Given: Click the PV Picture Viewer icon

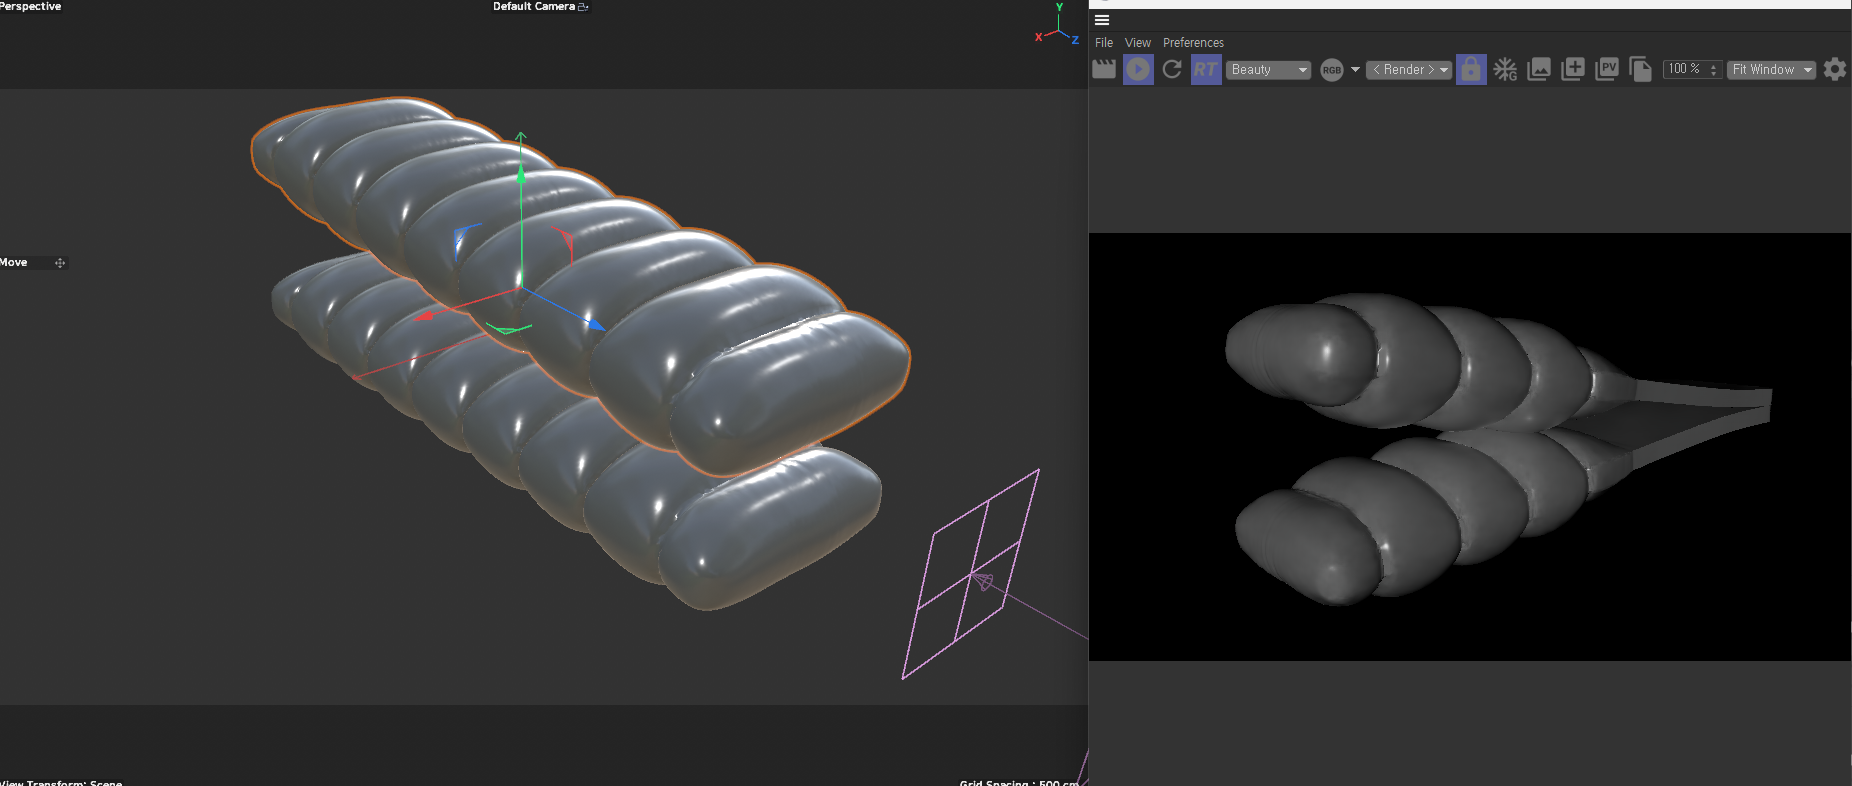Looking at the screenshot, I should pyautogui.click(x=1607, y=69).
